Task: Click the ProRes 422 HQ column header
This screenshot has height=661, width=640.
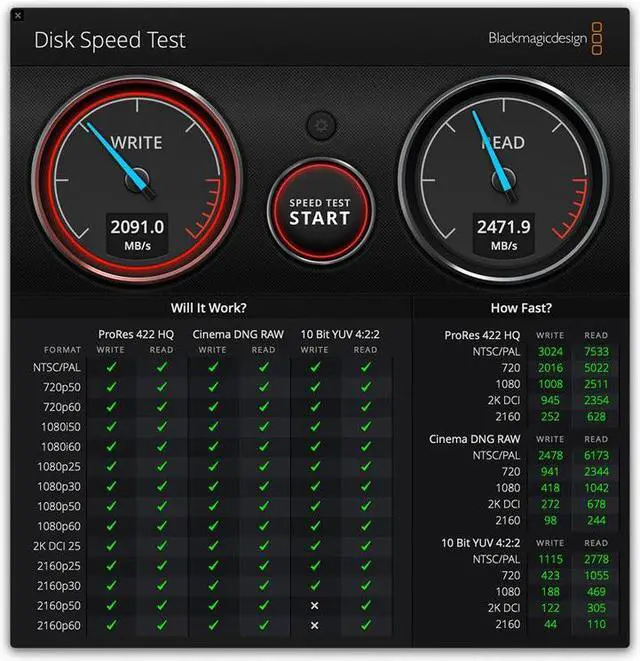Action: (136, 334)
